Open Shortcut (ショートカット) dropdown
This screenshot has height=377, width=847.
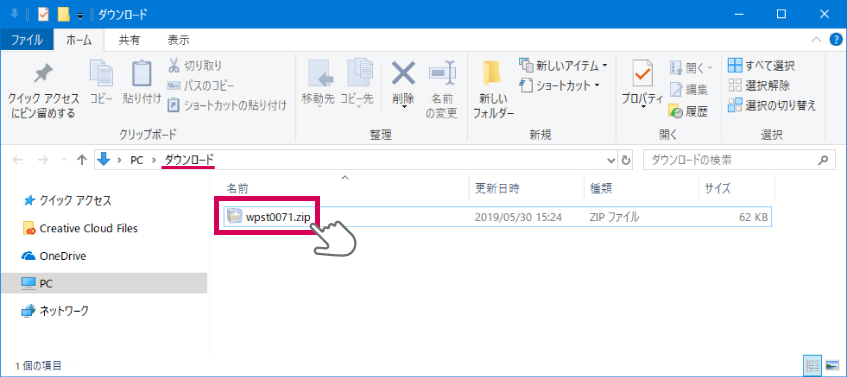click(560, 85)
